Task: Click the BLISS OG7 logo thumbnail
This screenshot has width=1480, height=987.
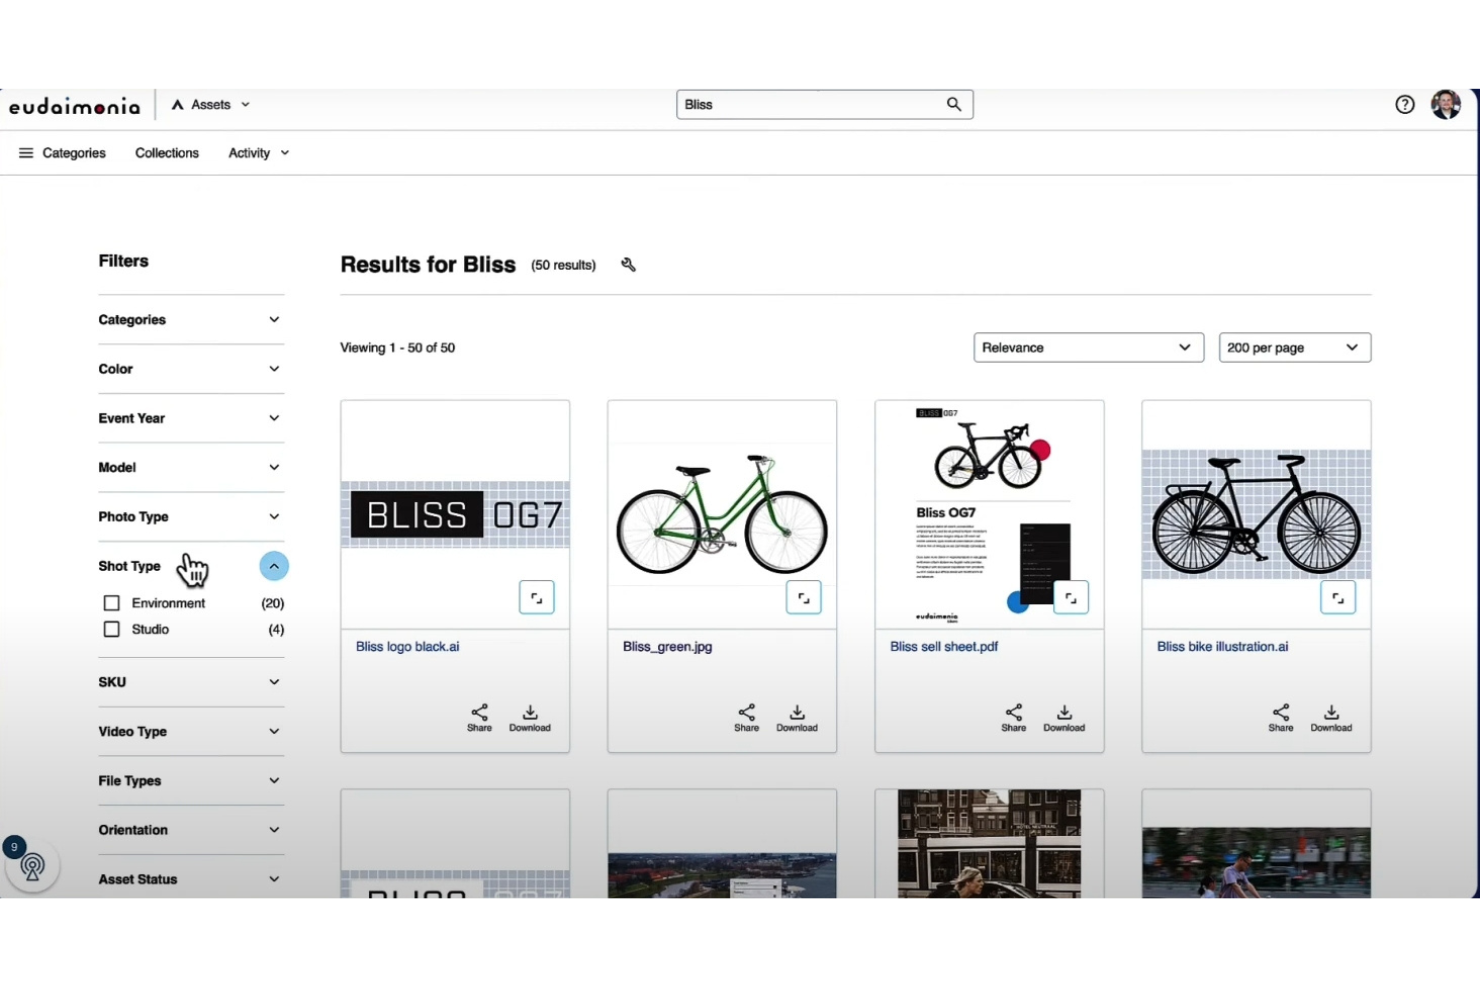Action: (455, 515)
